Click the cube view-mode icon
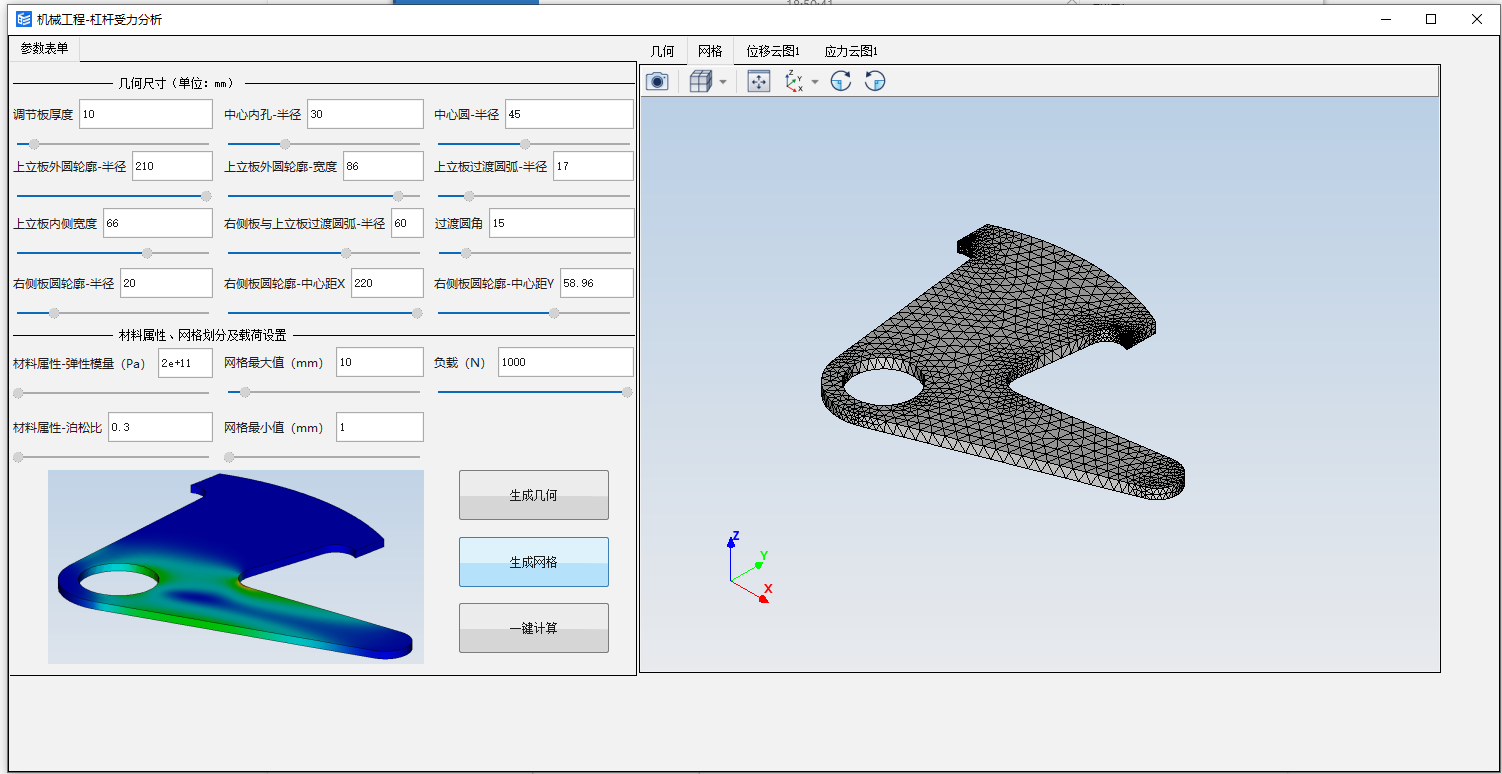 700,82
